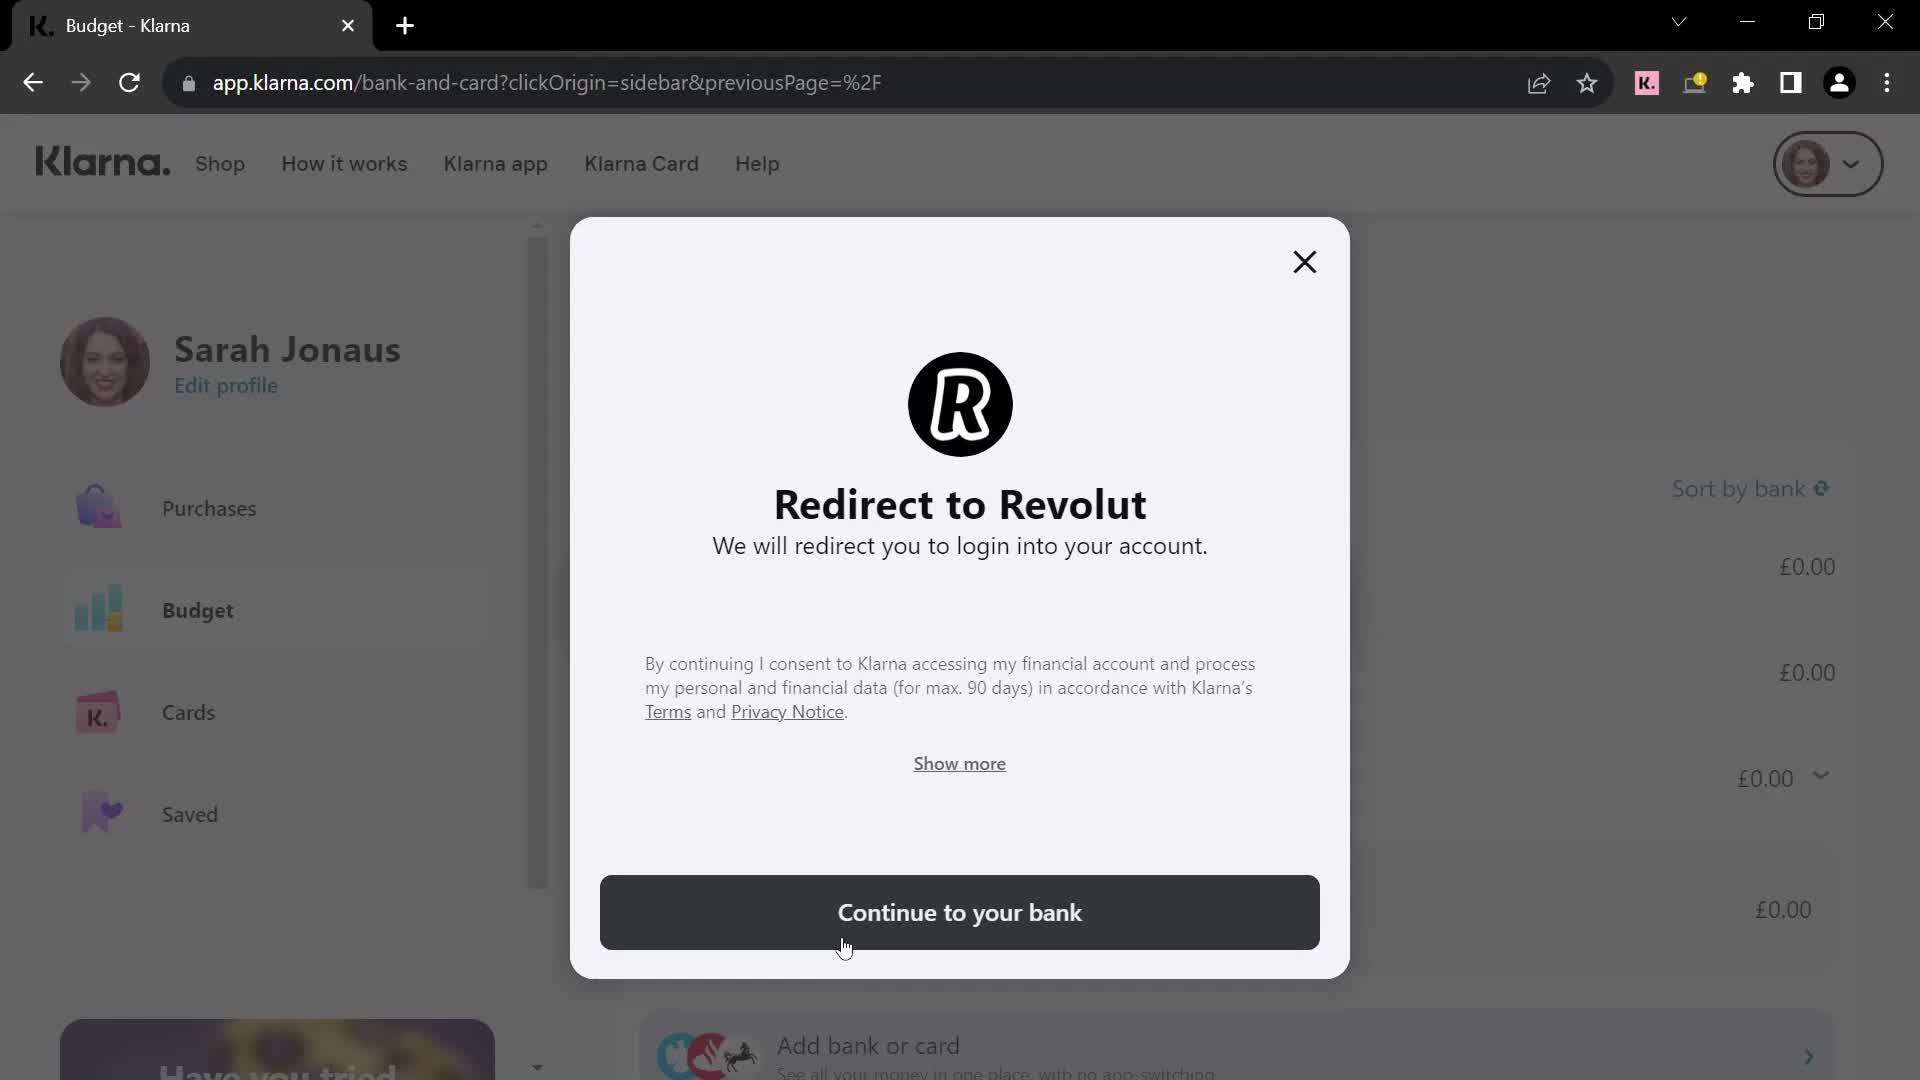
Task: Click the bank logos beside Add bank
Action: [x=707, y=1056]
